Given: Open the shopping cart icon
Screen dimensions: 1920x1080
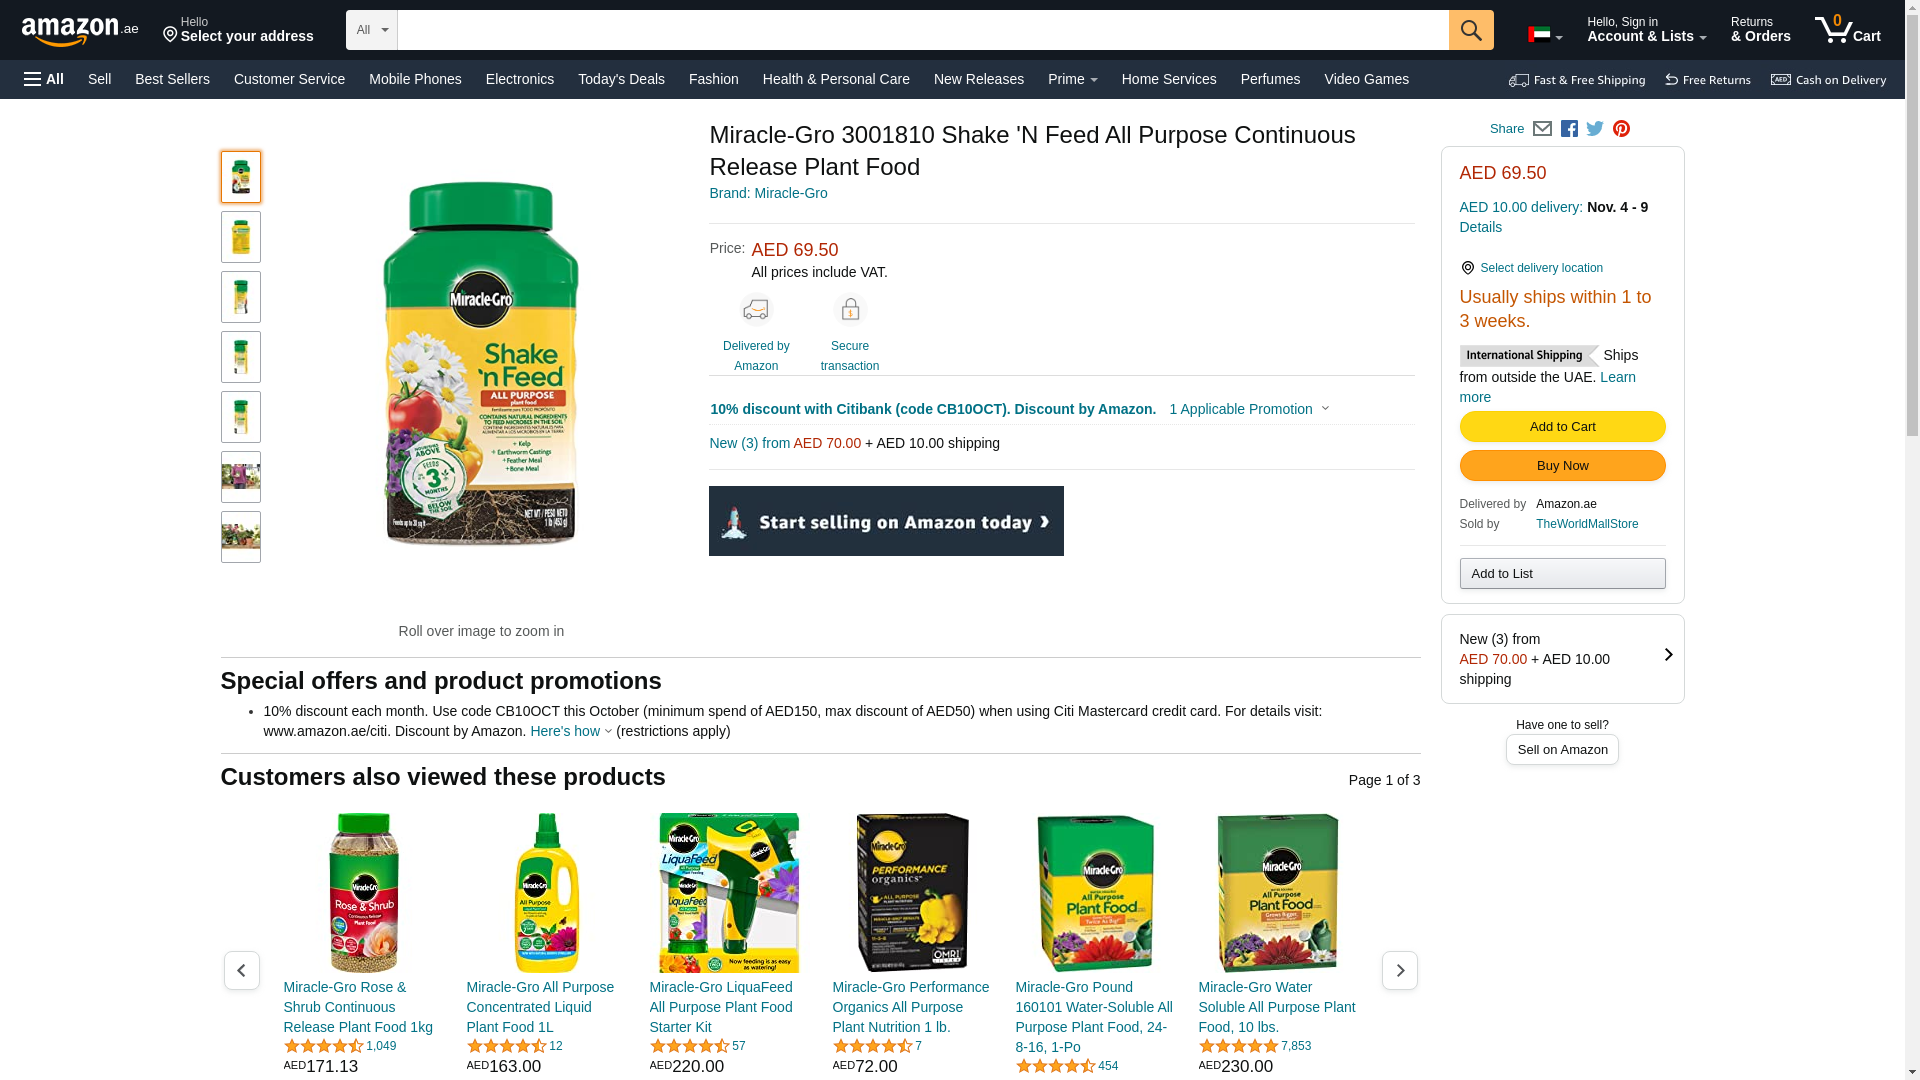Looking at the screenshot, I should [1847, 30].
